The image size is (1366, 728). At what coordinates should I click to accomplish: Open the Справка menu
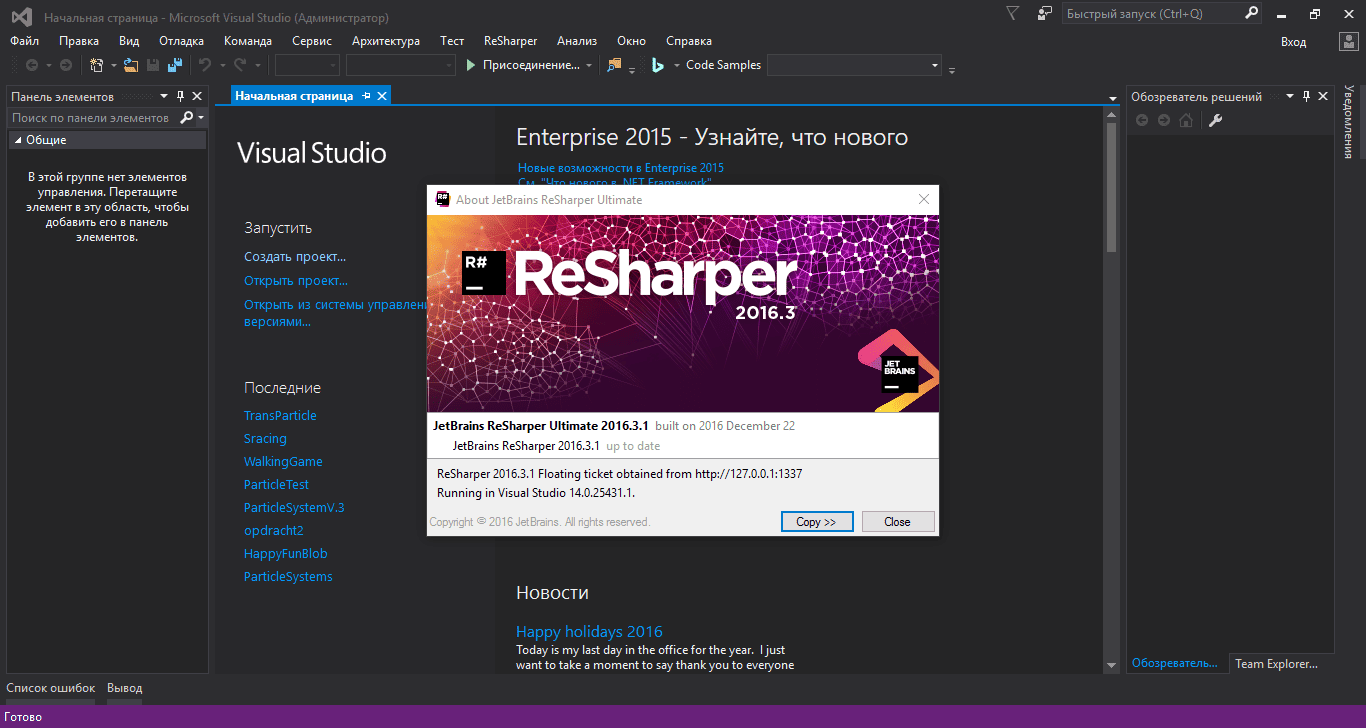click(688, 41)
